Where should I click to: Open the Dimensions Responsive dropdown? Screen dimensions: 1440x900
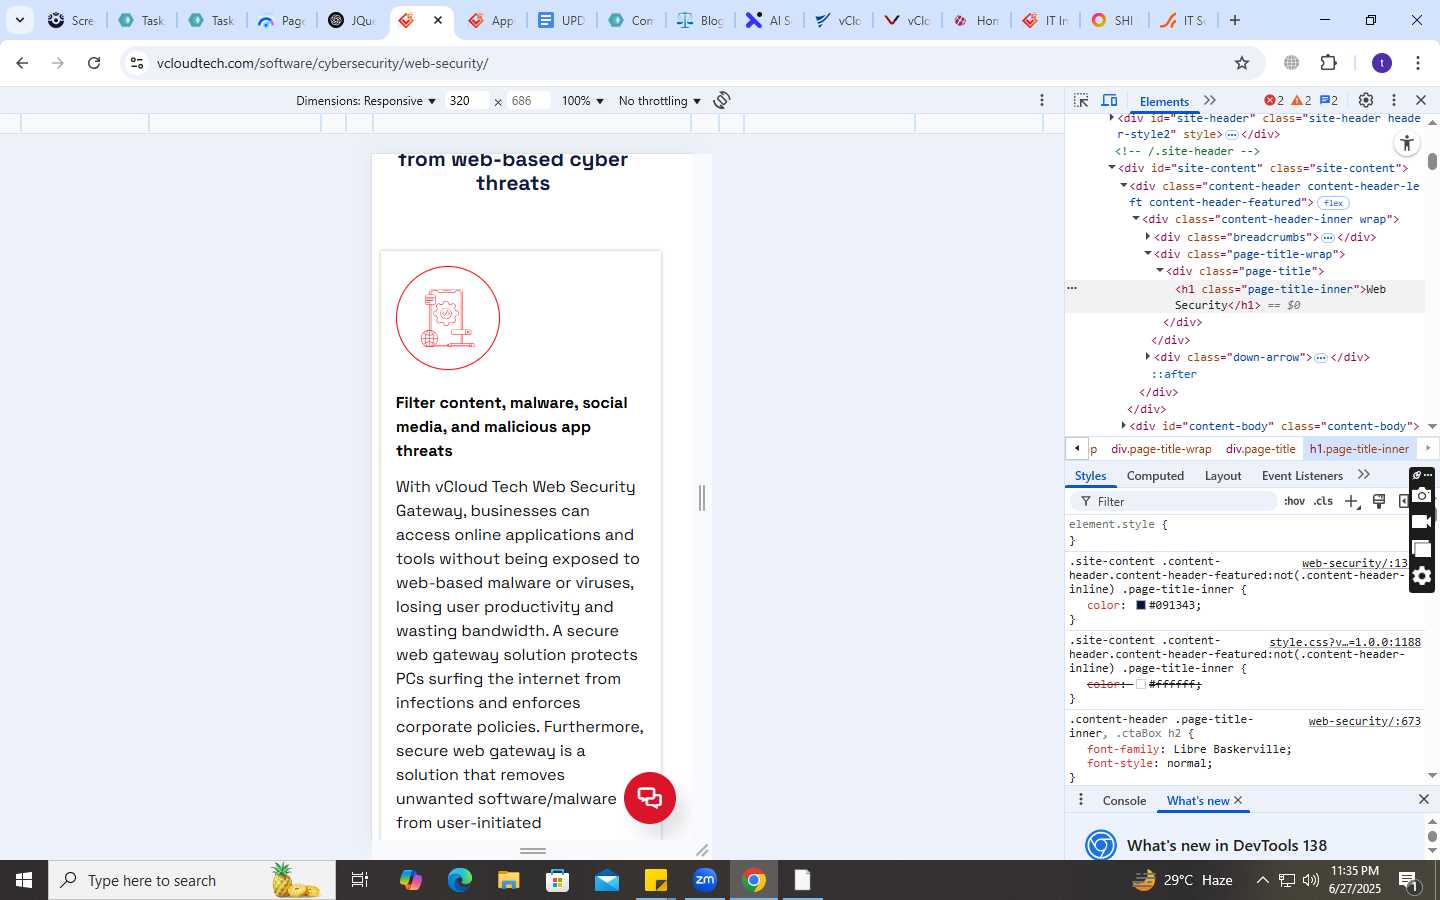pos(366,101)
